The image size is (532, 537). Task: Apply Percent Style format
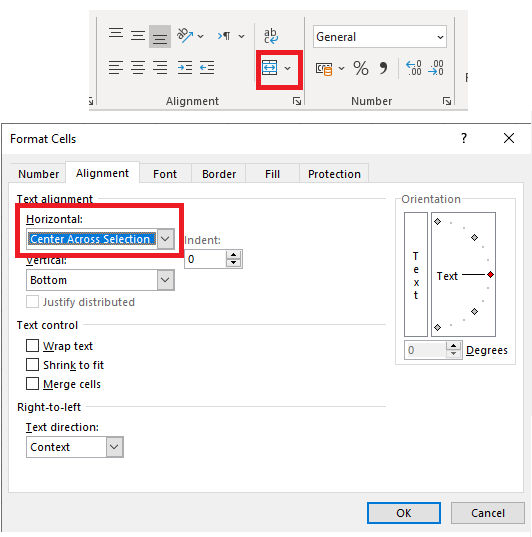pos(361,68)
